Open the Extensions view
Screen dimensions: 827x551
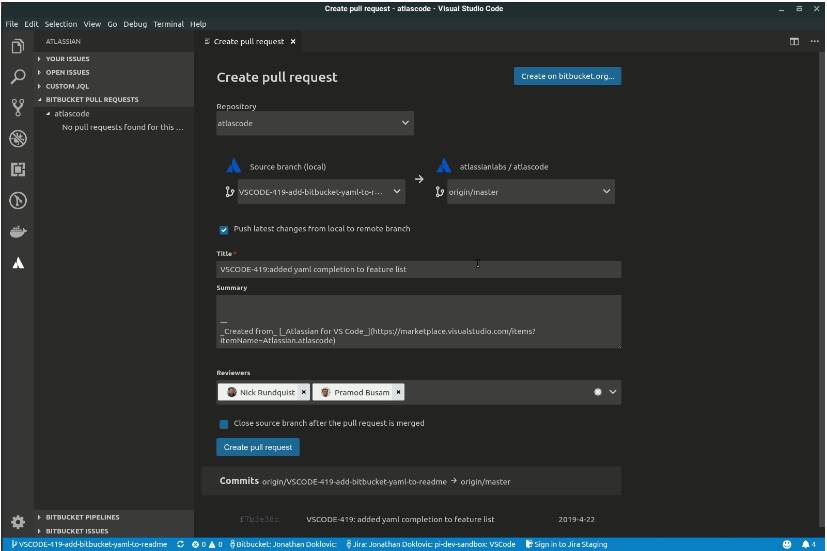(x=18, y=169)
